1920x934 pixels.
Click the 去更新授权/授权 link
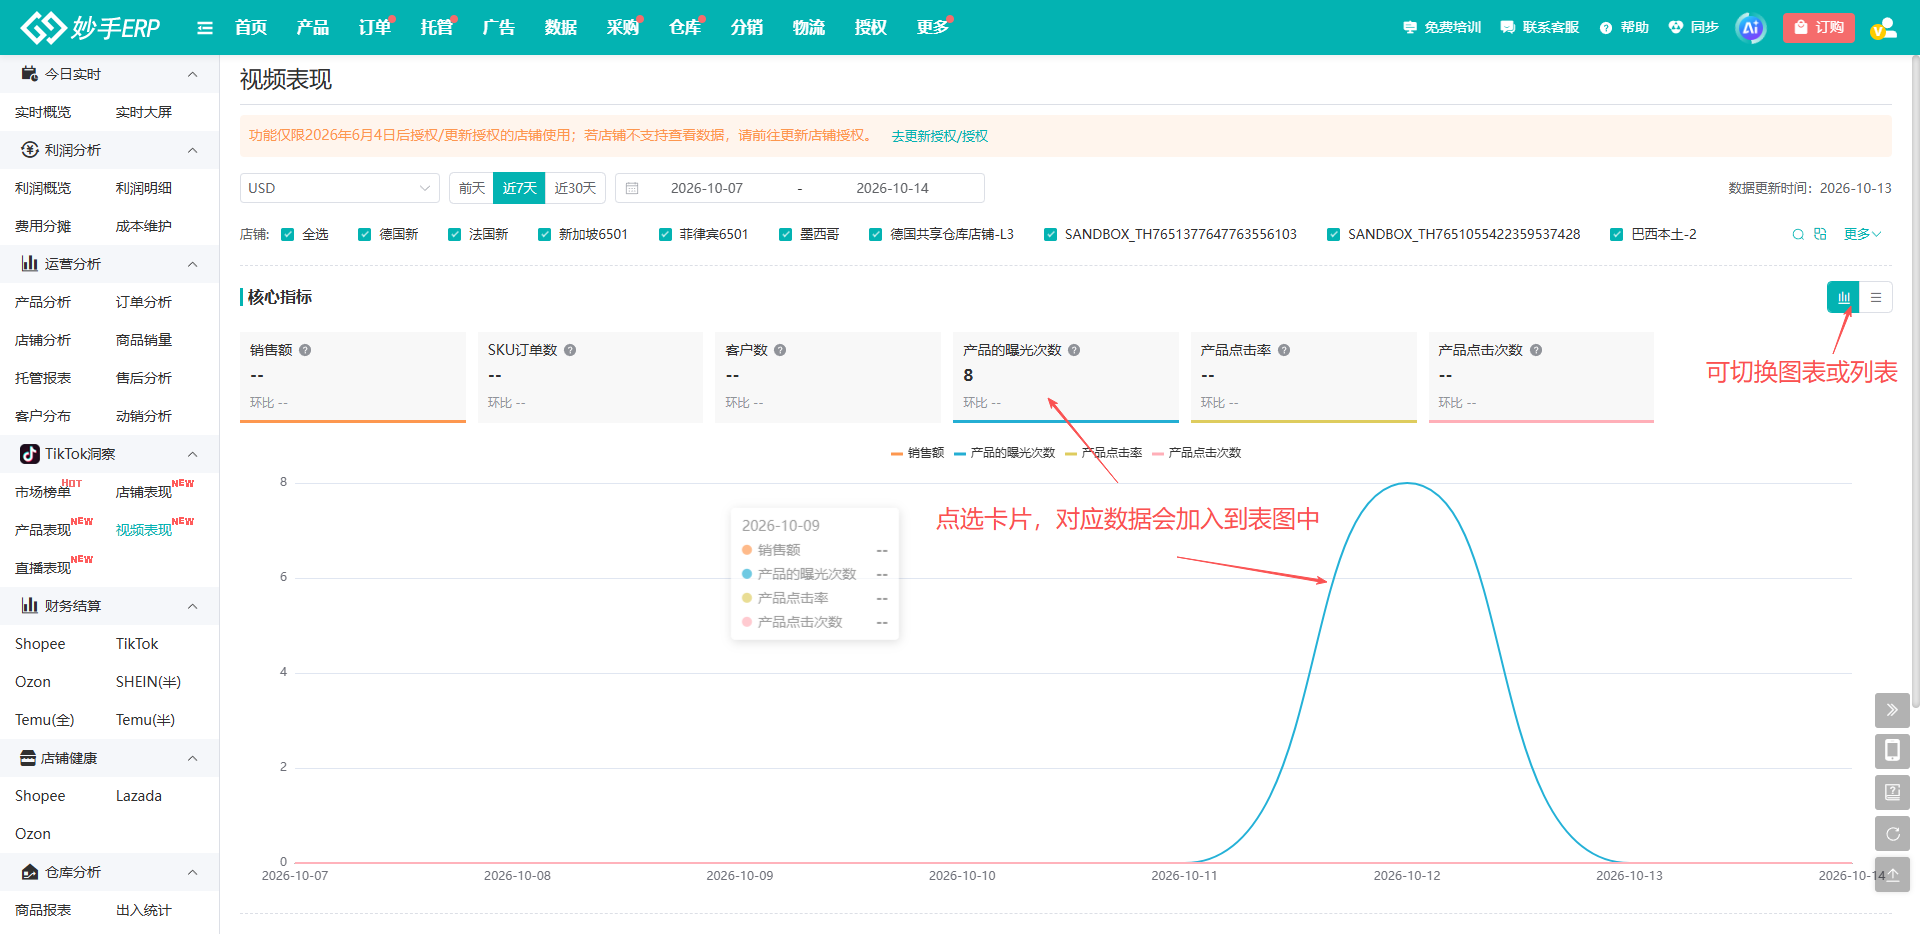[x=939, y=136]
